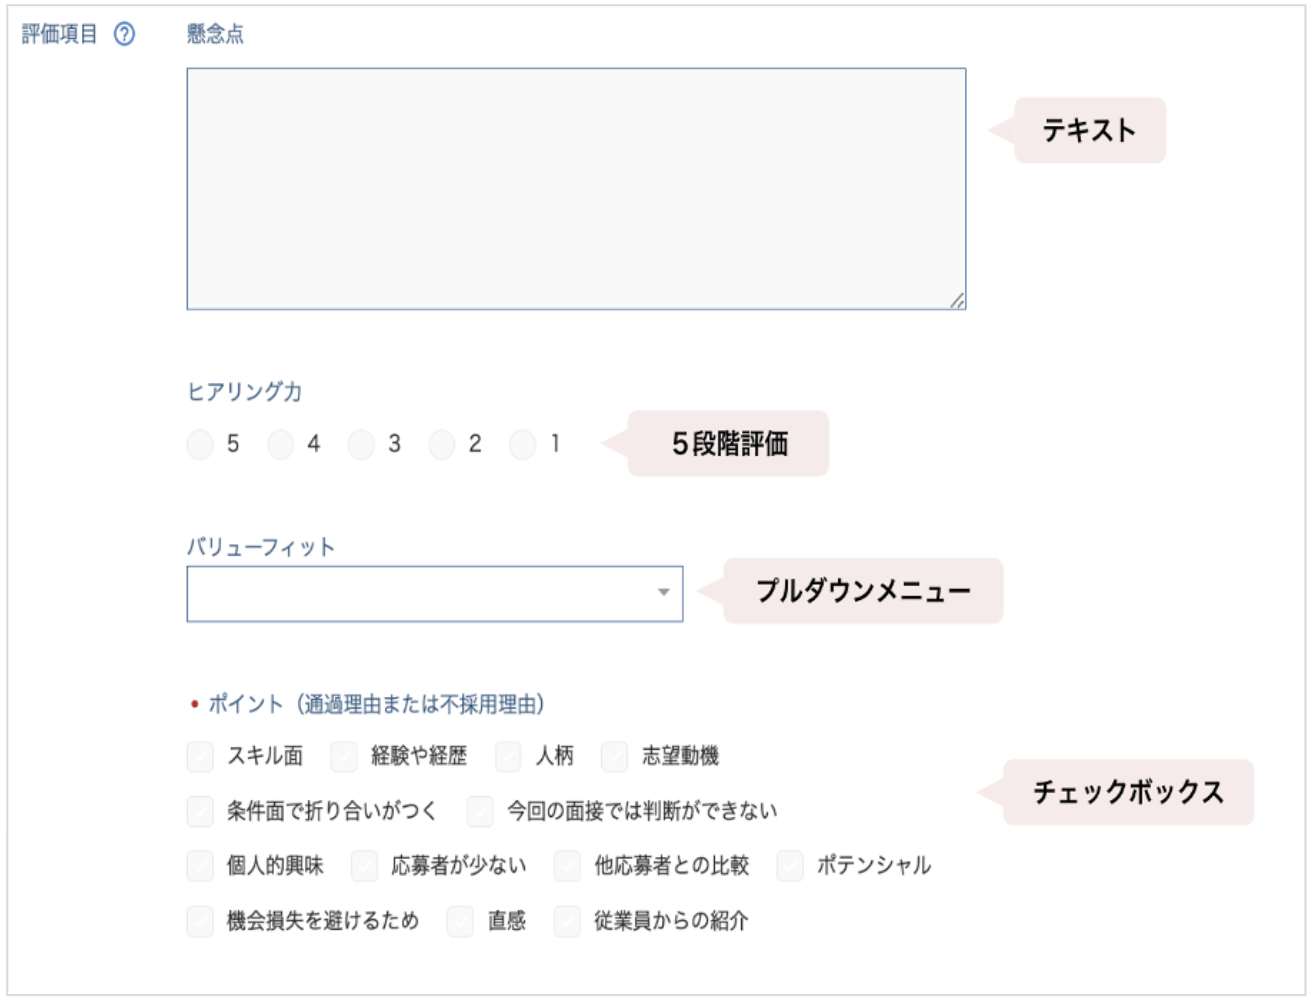The image size is (1314, 1006).
Task: Check the 経験や経歴 checkbox
Action: point(344,756)
